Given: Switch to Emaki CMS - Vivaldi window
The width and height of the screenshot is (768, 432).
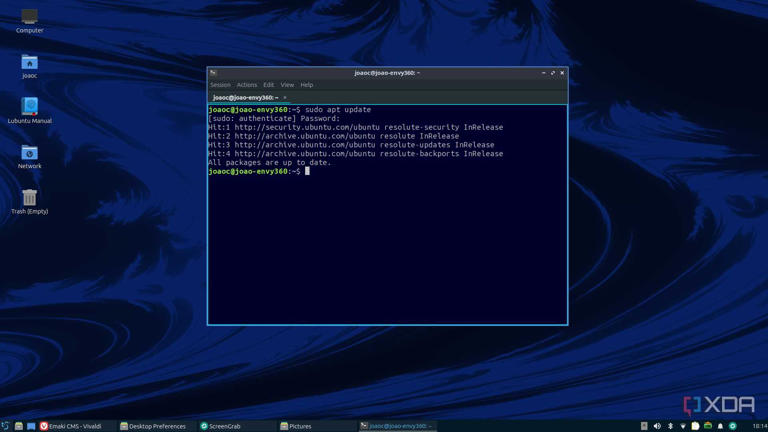Looking at the screenshot, I should (71, 426).
